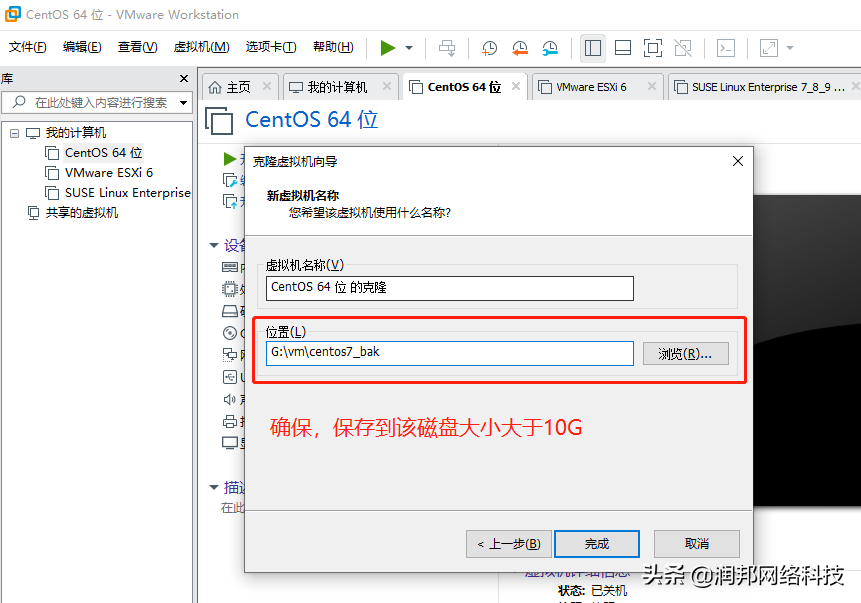This screenshot has height=603, width=861.
Task: Open the 编辑(E) menu
Action: pos(82,47)
